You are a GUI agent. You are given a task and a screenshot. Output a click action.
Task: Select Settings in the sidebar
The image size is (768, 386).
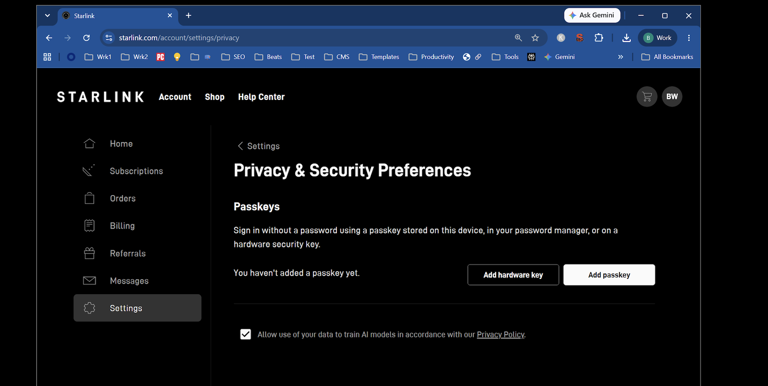(x=137, y=308)
